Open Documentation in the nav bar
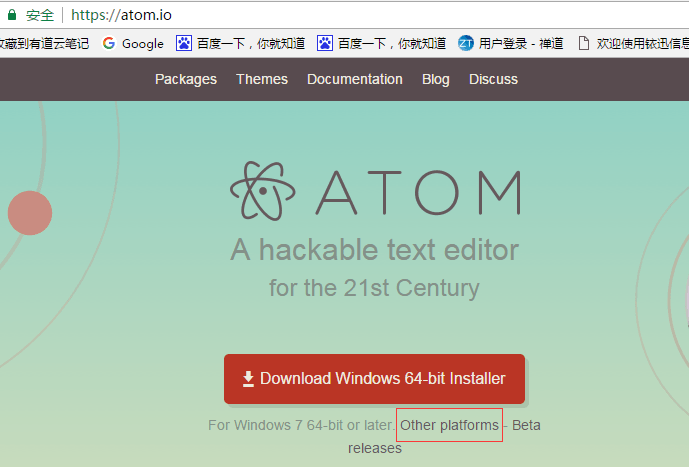This screenshot has height=467, width=689. (355, 79)
